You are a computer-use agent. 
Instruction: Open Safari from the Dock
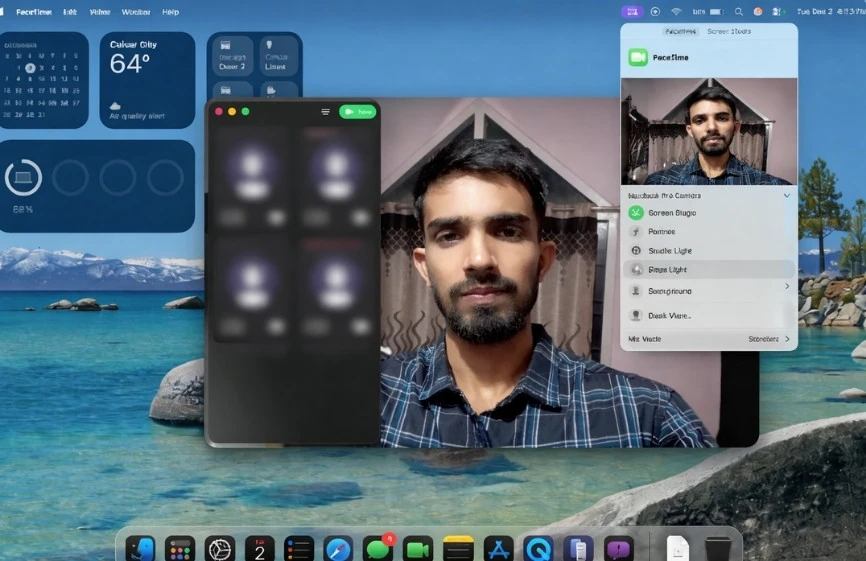coord(338,549)
